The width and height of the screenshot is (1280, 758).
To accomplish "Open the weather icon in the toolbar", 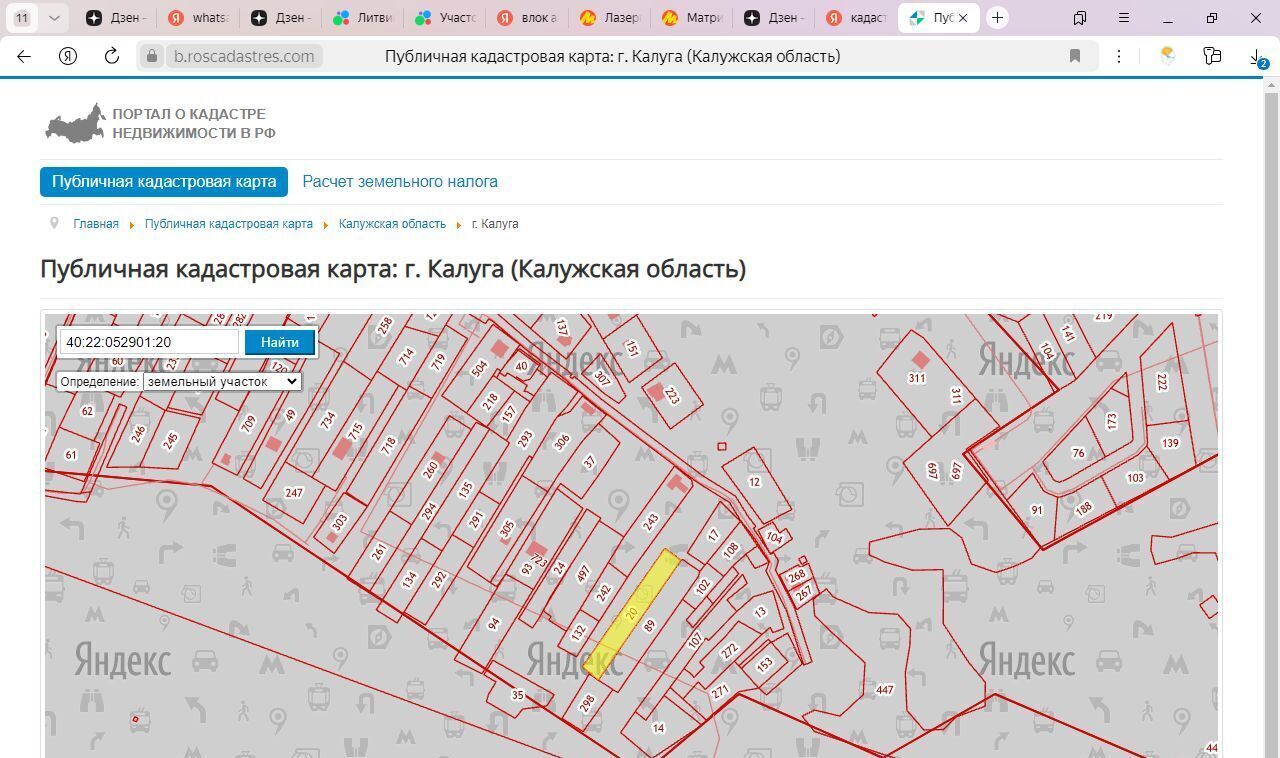I will pyautogui.click(x=1167, y=56).
